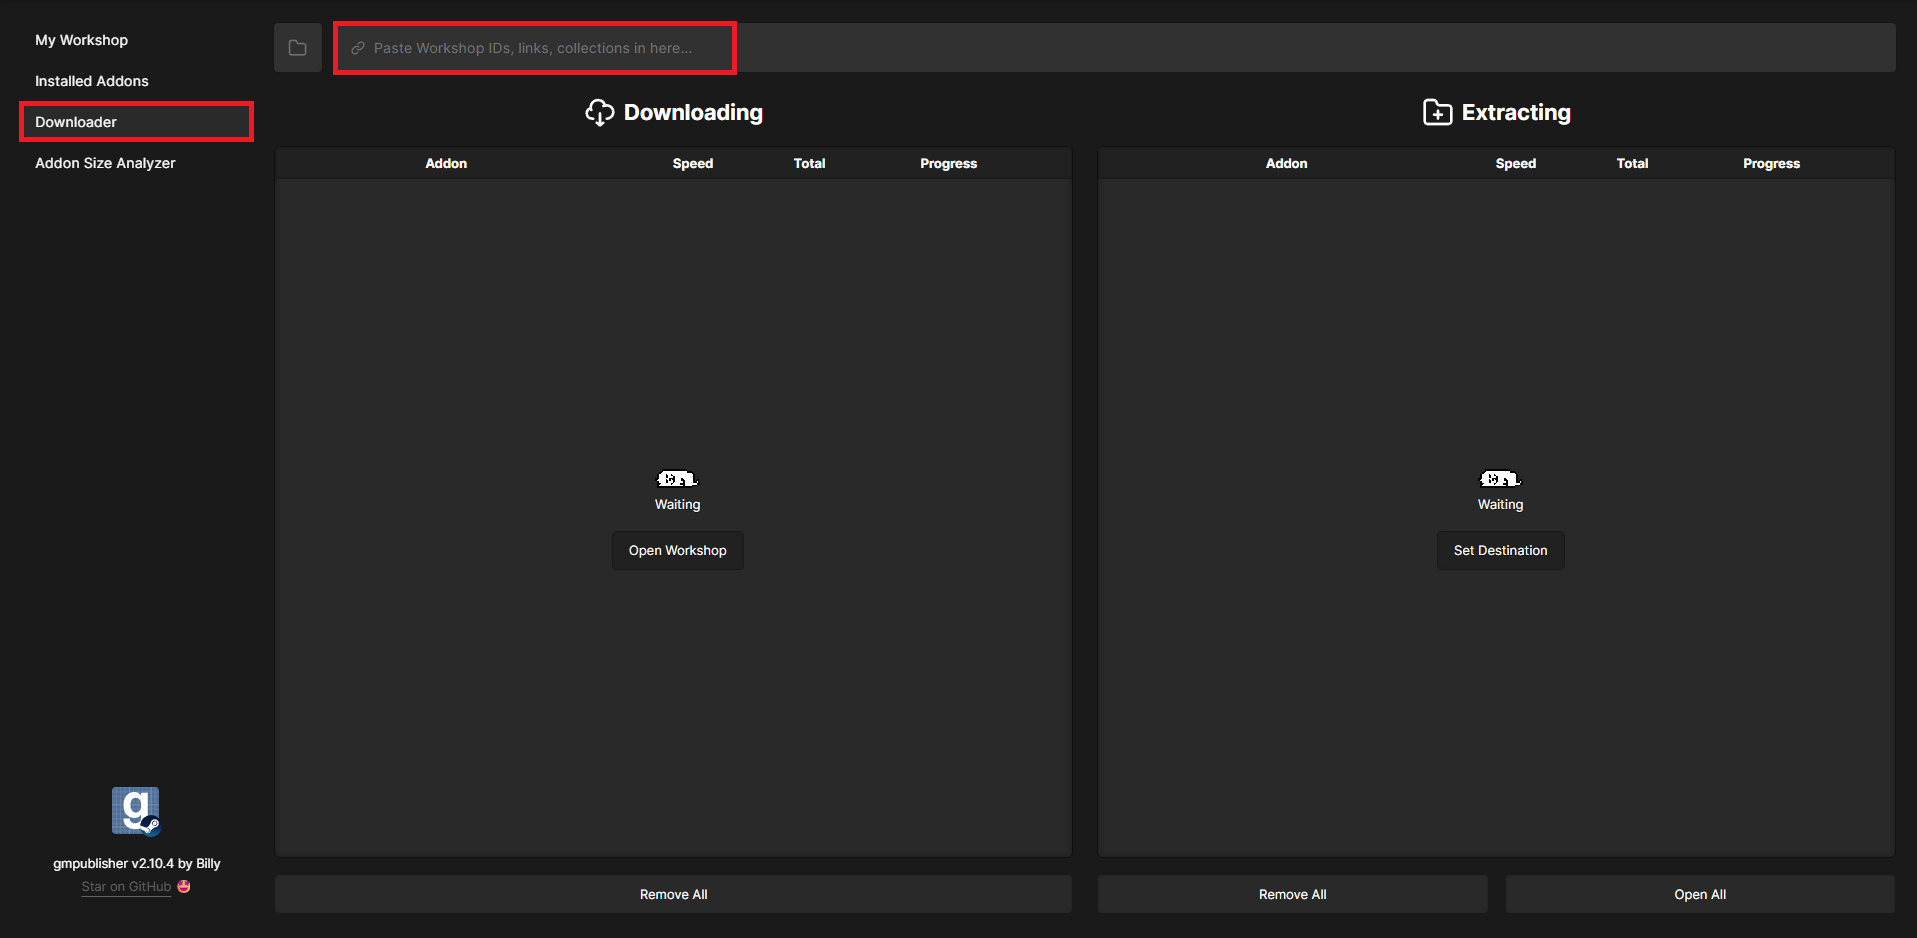Click the sleeping dog icon in the Extracting panel
Image resolution: width=1917 pixels, height=938 pixels.
coord(1500,479)
